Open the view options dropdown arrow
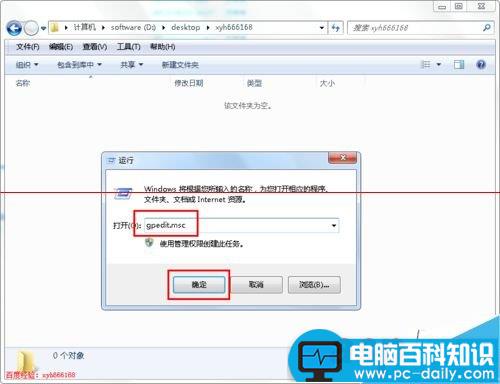 pos(439,64)
